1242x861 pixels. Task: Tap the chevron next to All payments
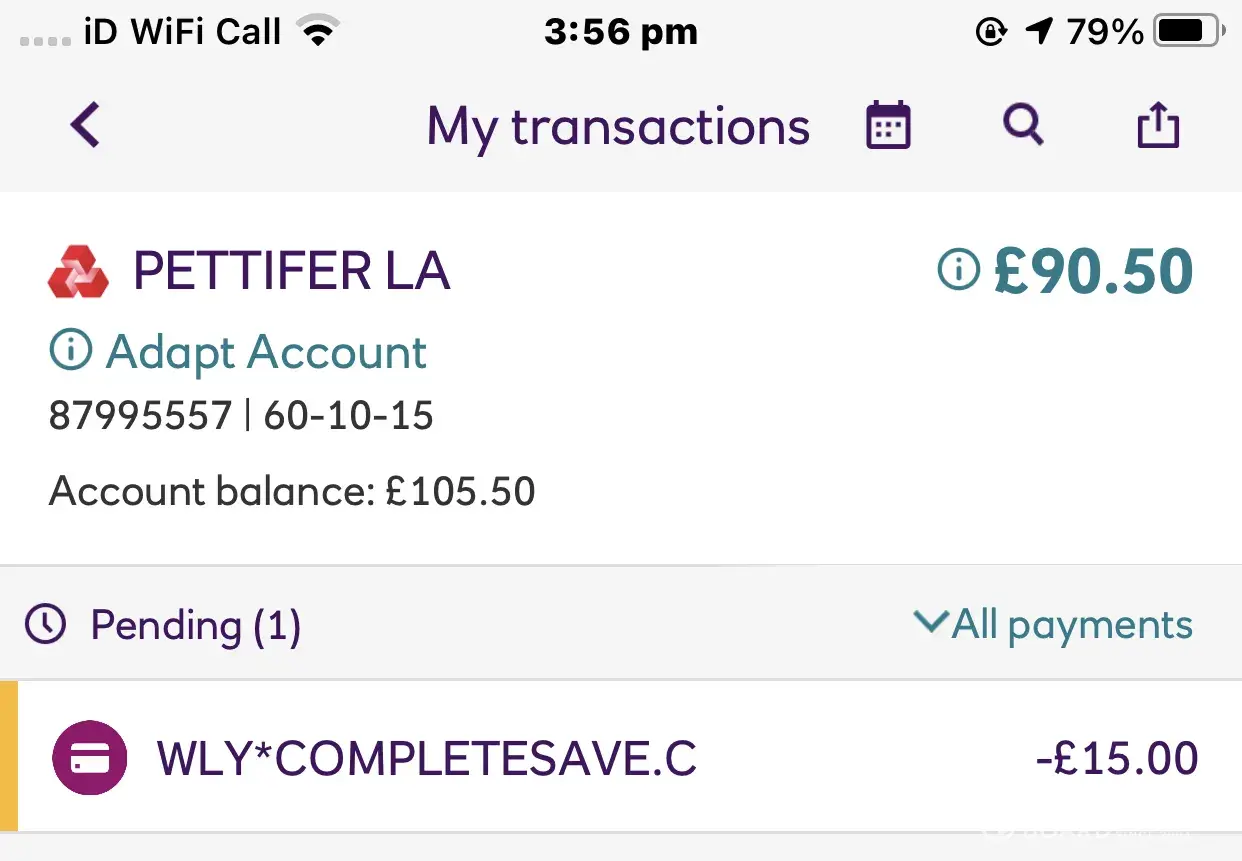[930, 623]
